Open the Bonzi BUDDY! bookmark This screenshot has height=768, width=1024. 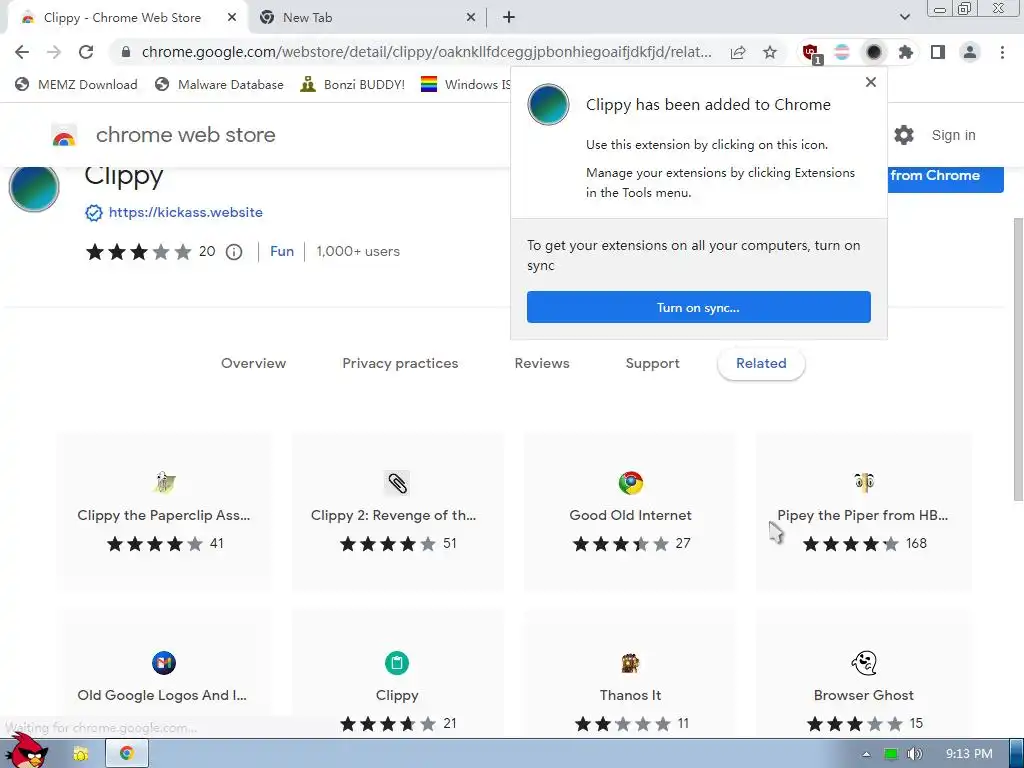coord(353,85)
